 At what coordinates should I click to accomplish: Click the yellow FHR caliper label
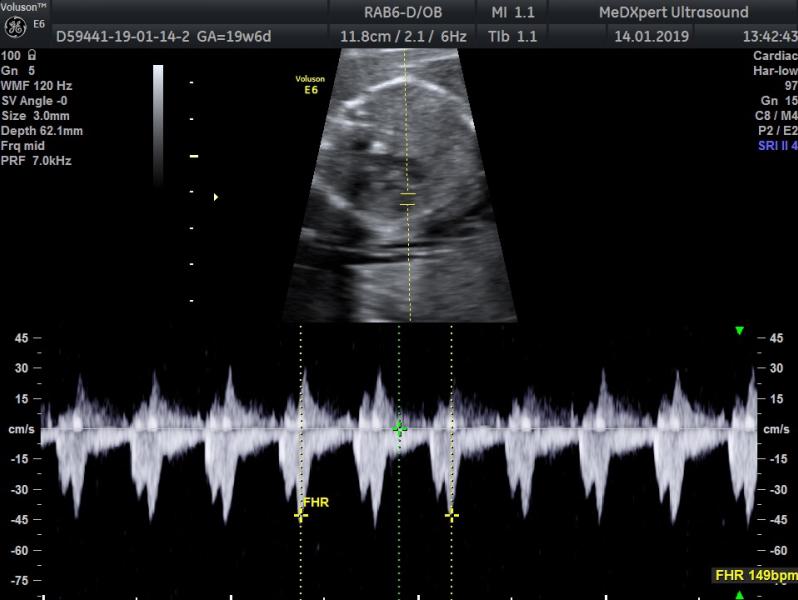coord(316,502)
